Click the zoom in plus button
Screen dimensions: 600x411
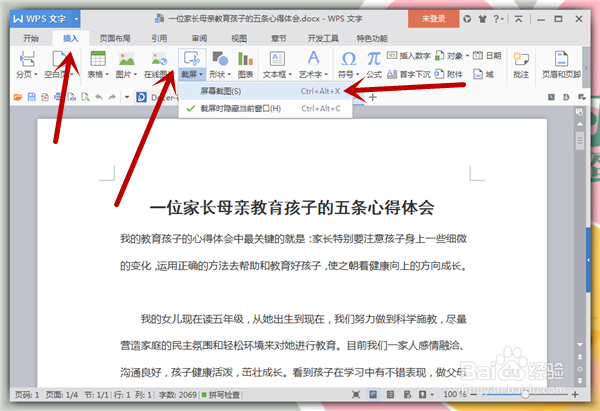pos(575,394)
